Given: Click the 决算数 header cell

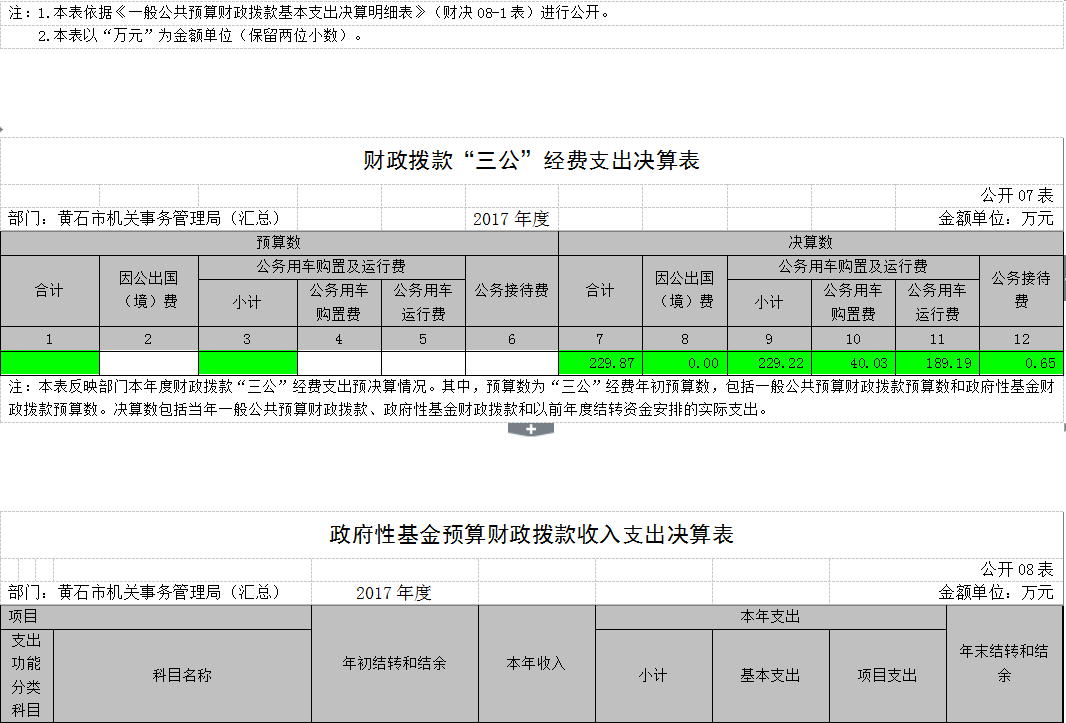Looking at the screenshot, I should [x=811, y=243].
